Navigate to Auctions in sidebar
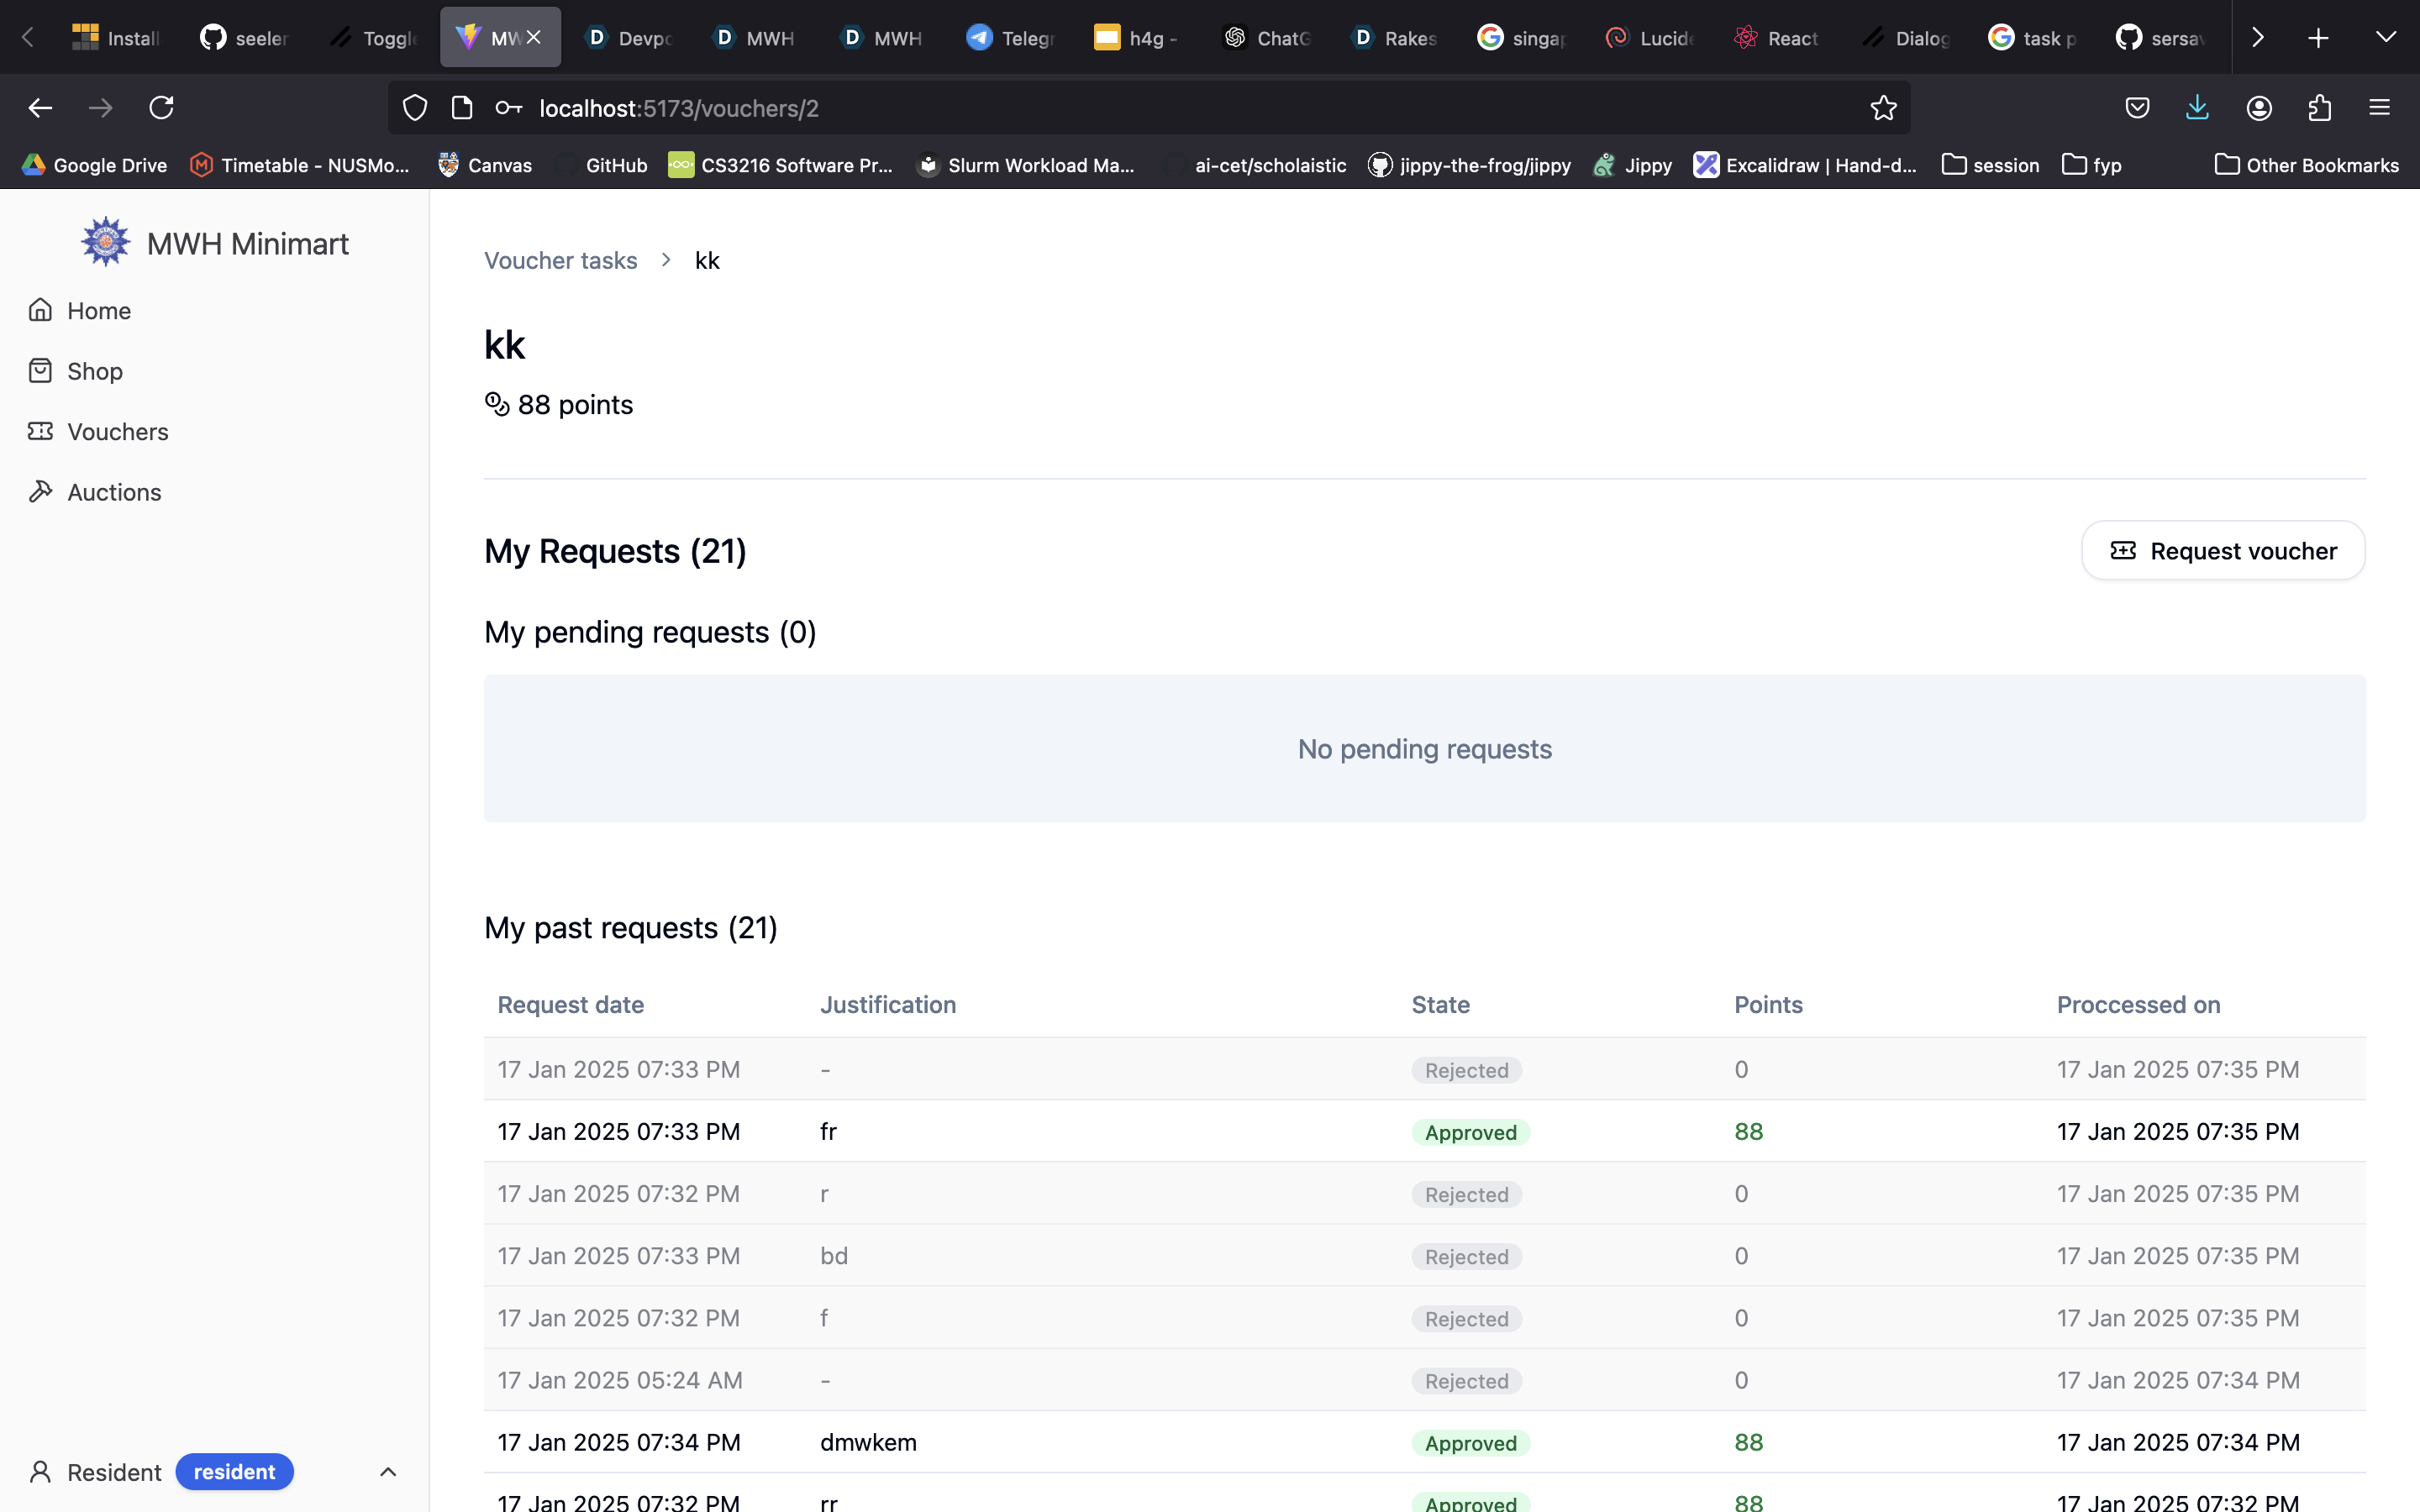This screenshot has height=1512, width=2420. click(x=113, y=492)
